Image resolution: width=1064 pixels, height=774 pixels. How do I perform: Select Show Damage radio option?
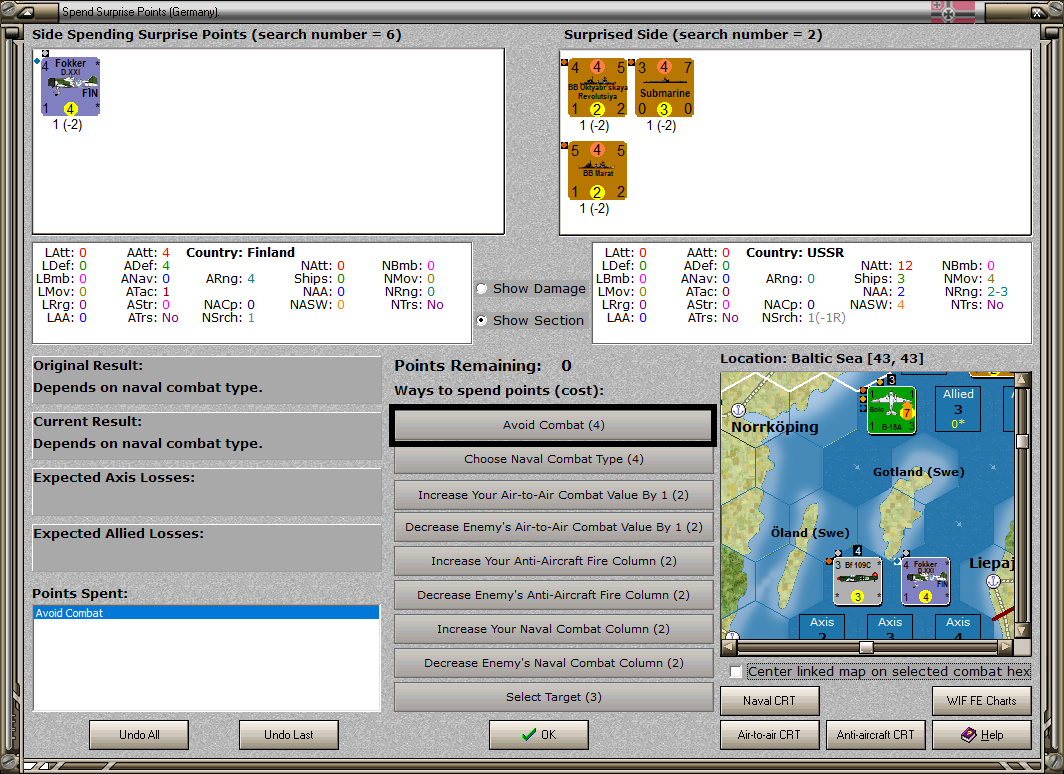click(482, 288)
